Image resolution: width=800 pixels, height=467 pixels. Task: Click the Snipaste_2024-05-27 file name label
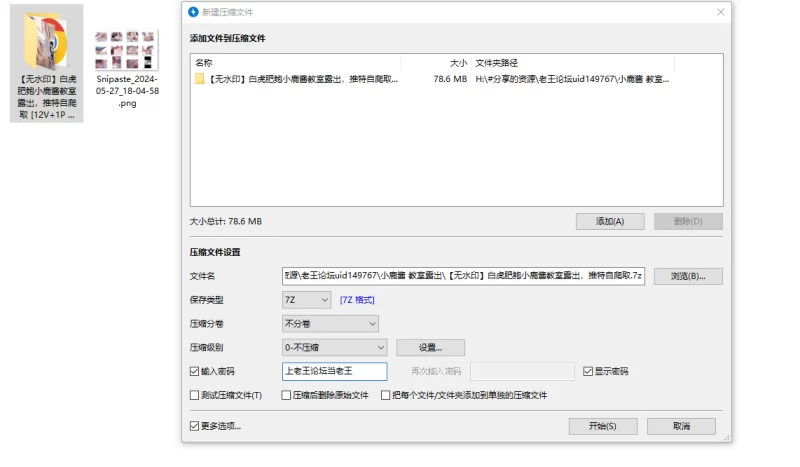click(127, 91)
